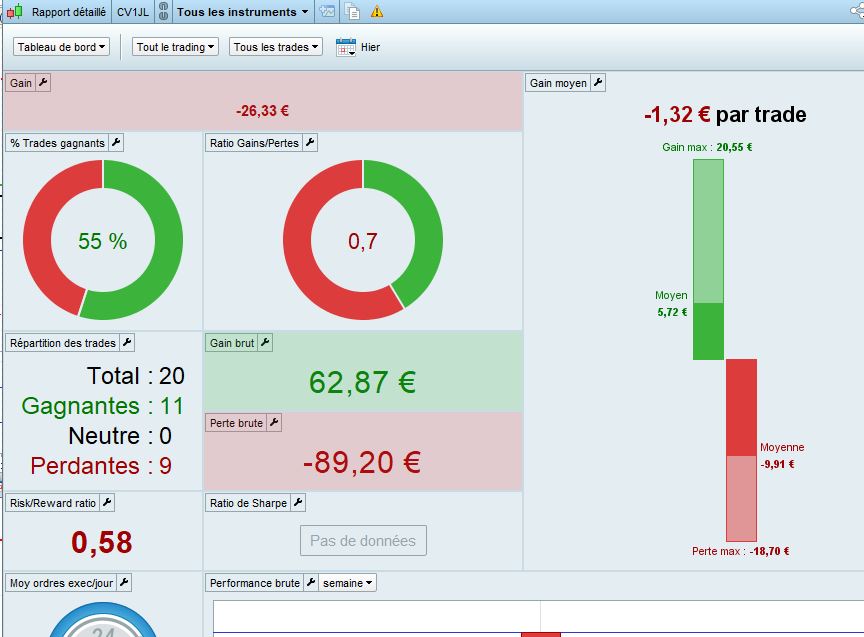Open the semaine period dropdown
The width and height of the screenshot is (864, 637).
point(347,583)
